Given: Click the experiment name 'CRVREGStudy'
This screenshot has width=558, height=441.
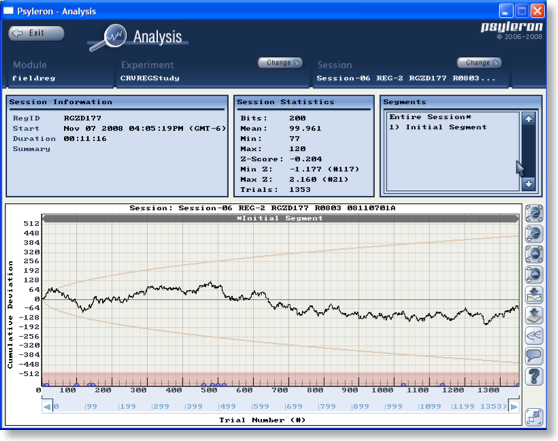Looking at the screenshot, I should tap(150, 78).
